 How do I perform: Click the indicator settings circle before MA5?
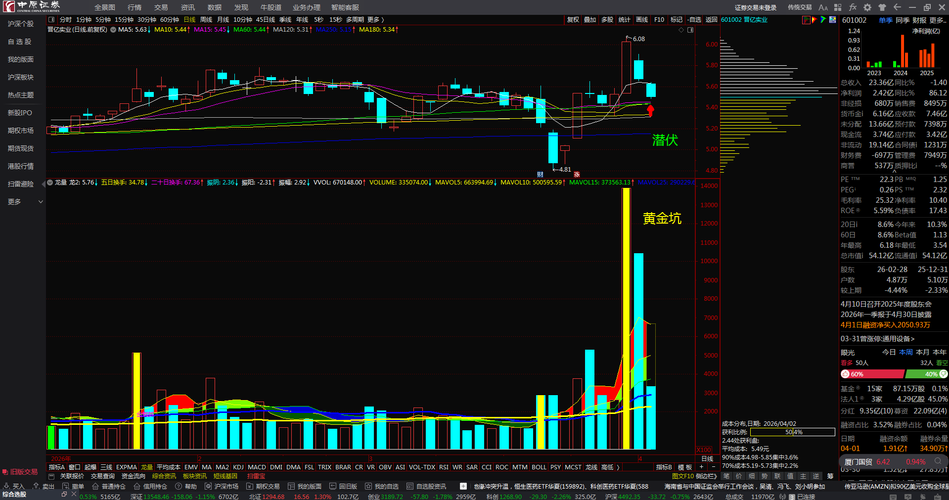point(113,30)
